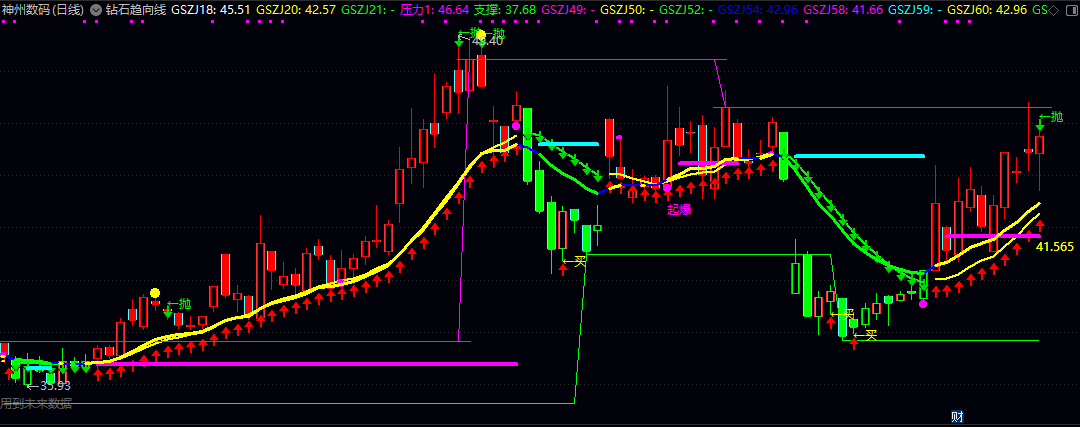Click the 35.93 low price label

[56, 385]
